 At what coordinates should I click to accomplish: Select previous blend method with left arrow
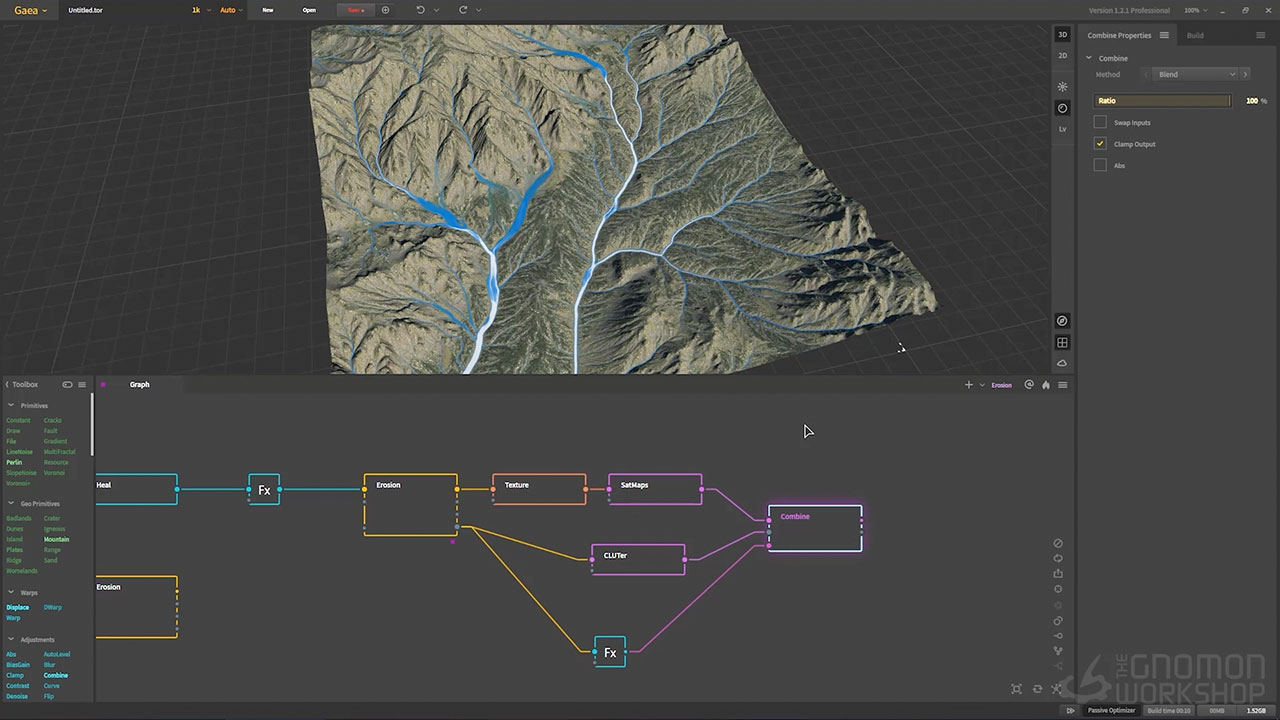coord(1148,74)
